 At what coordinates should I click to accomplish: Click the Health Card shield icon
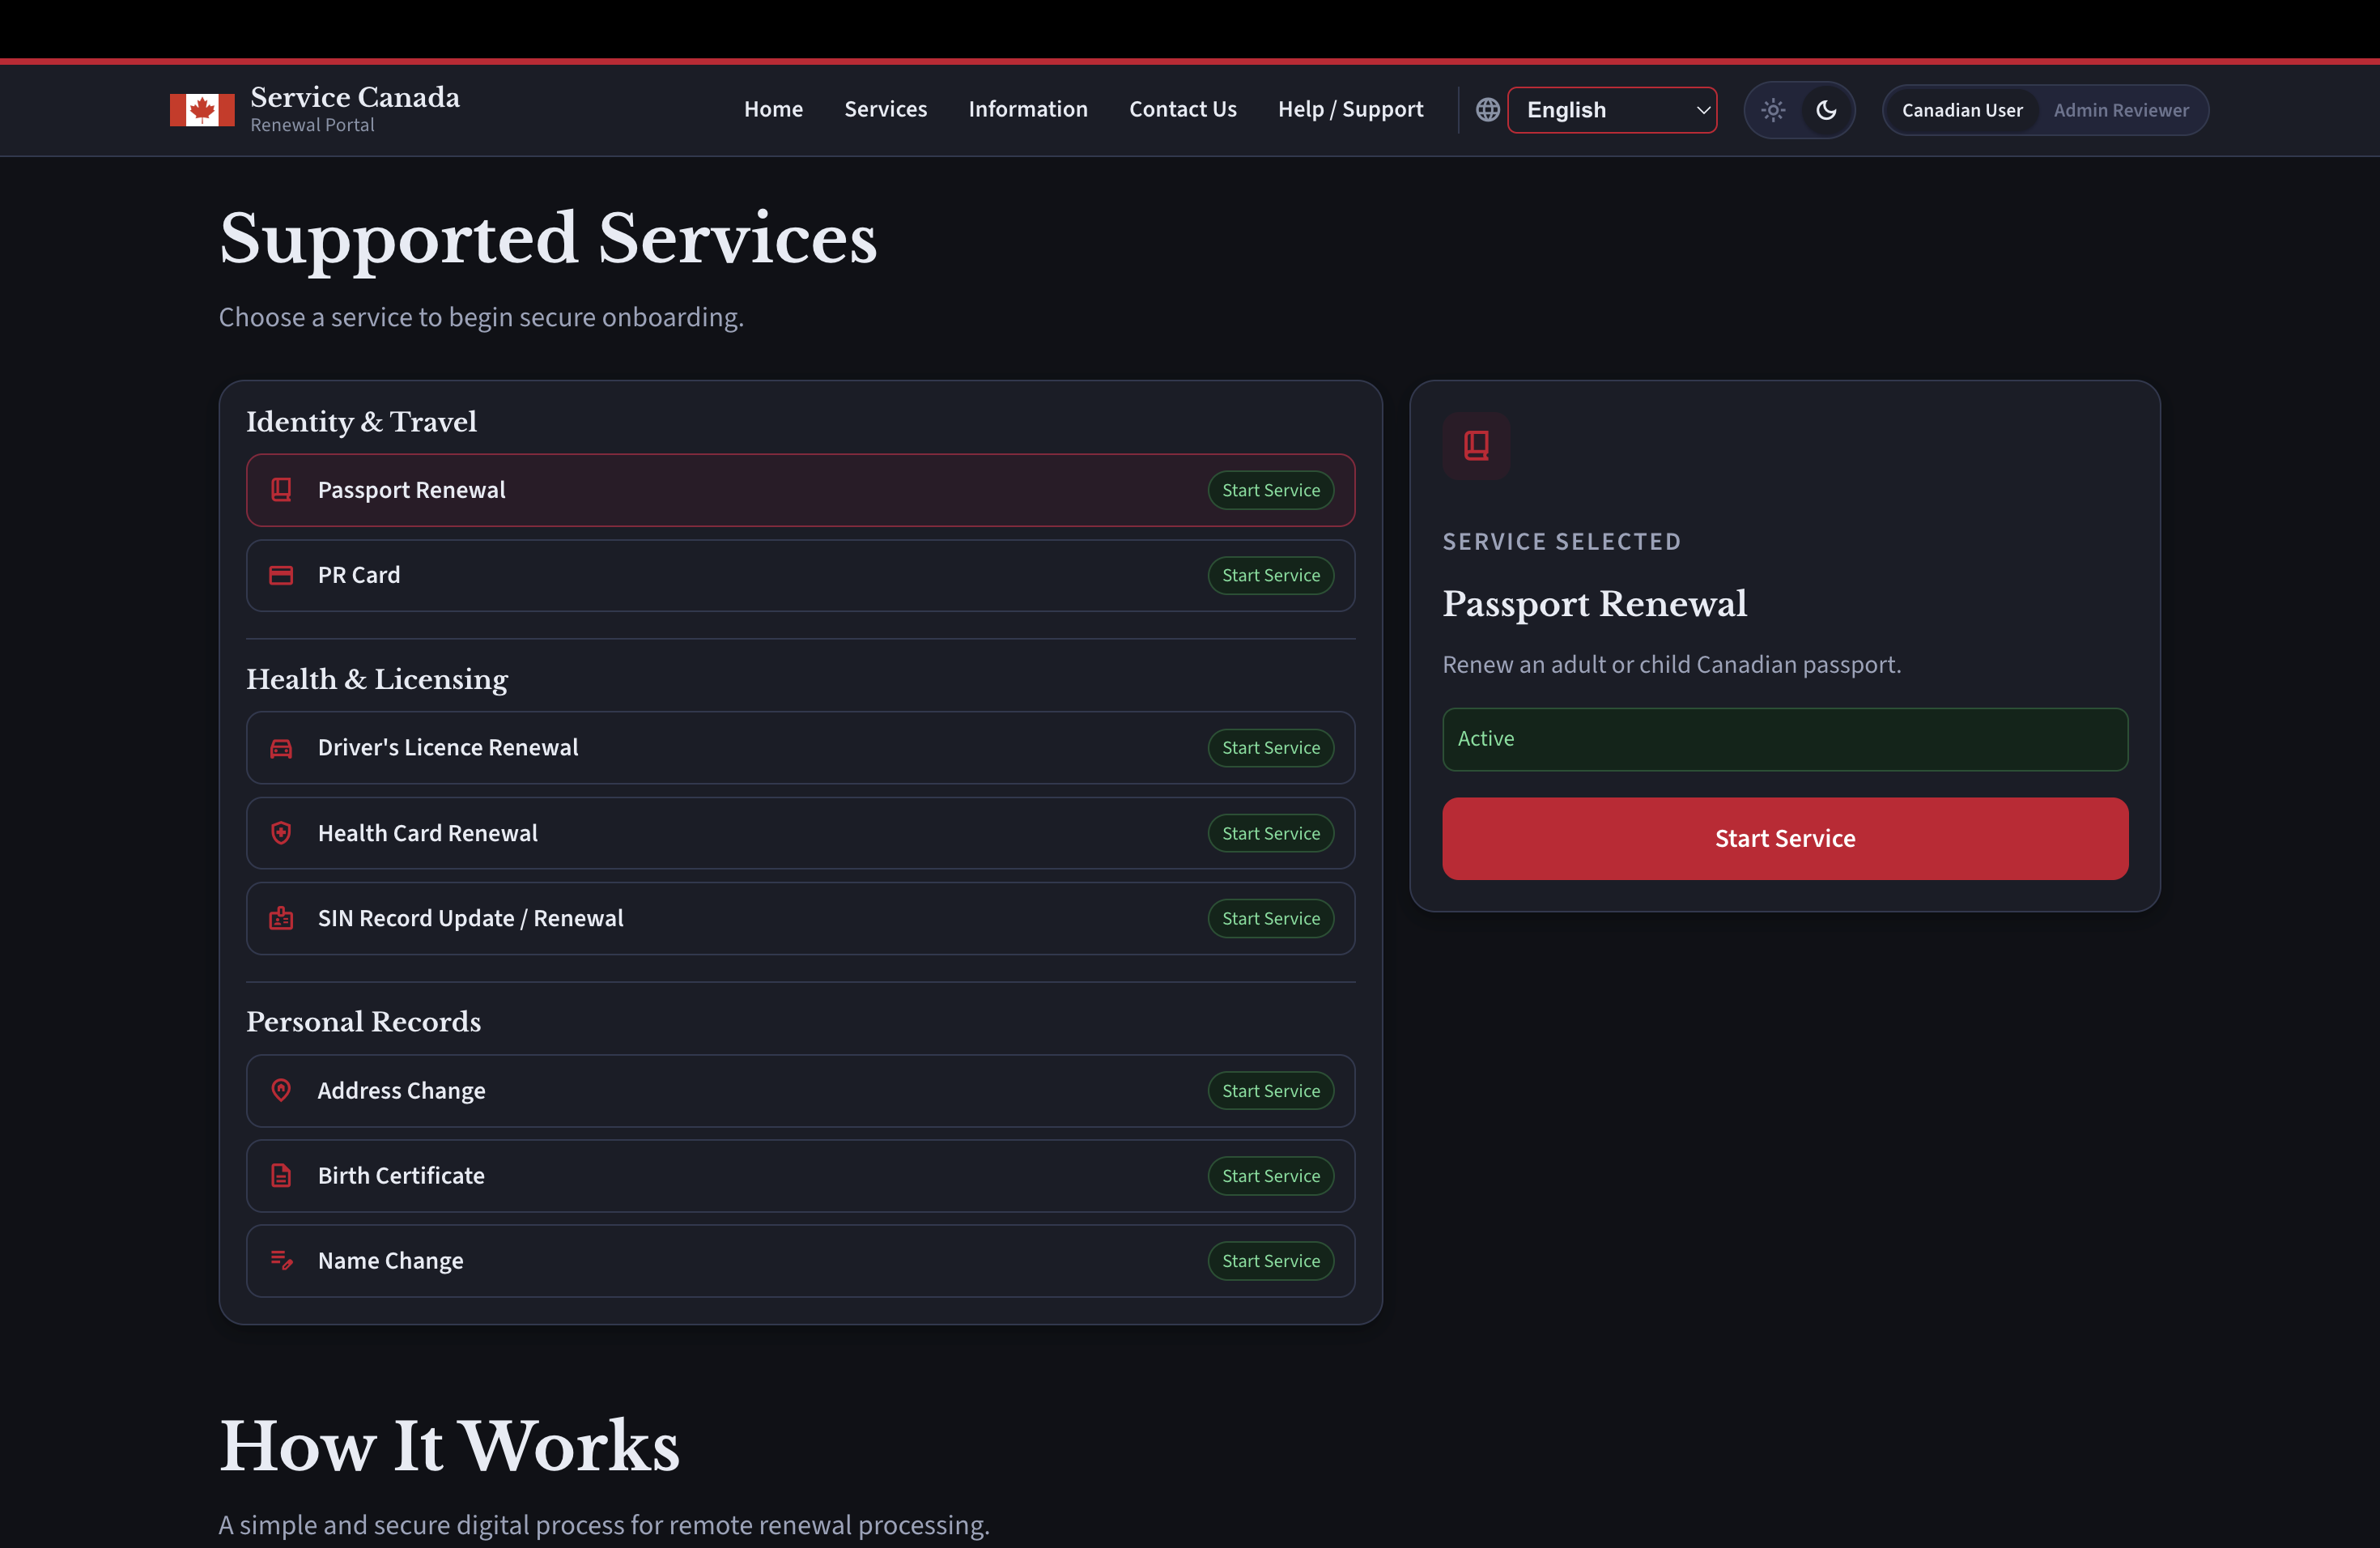(x=281, y=833)
